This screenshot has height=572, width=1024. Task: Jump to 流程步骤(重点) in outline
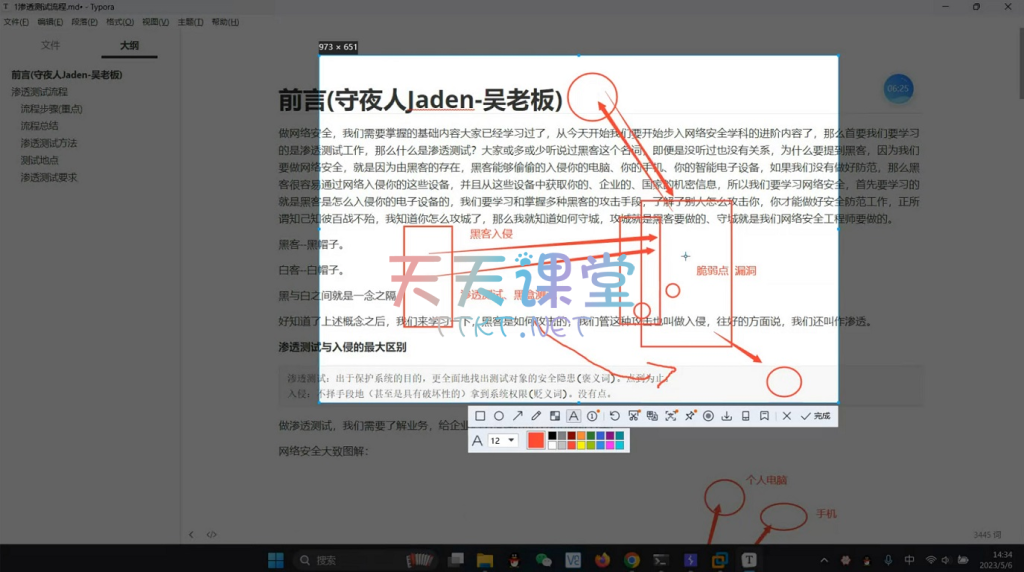(51, 109)
